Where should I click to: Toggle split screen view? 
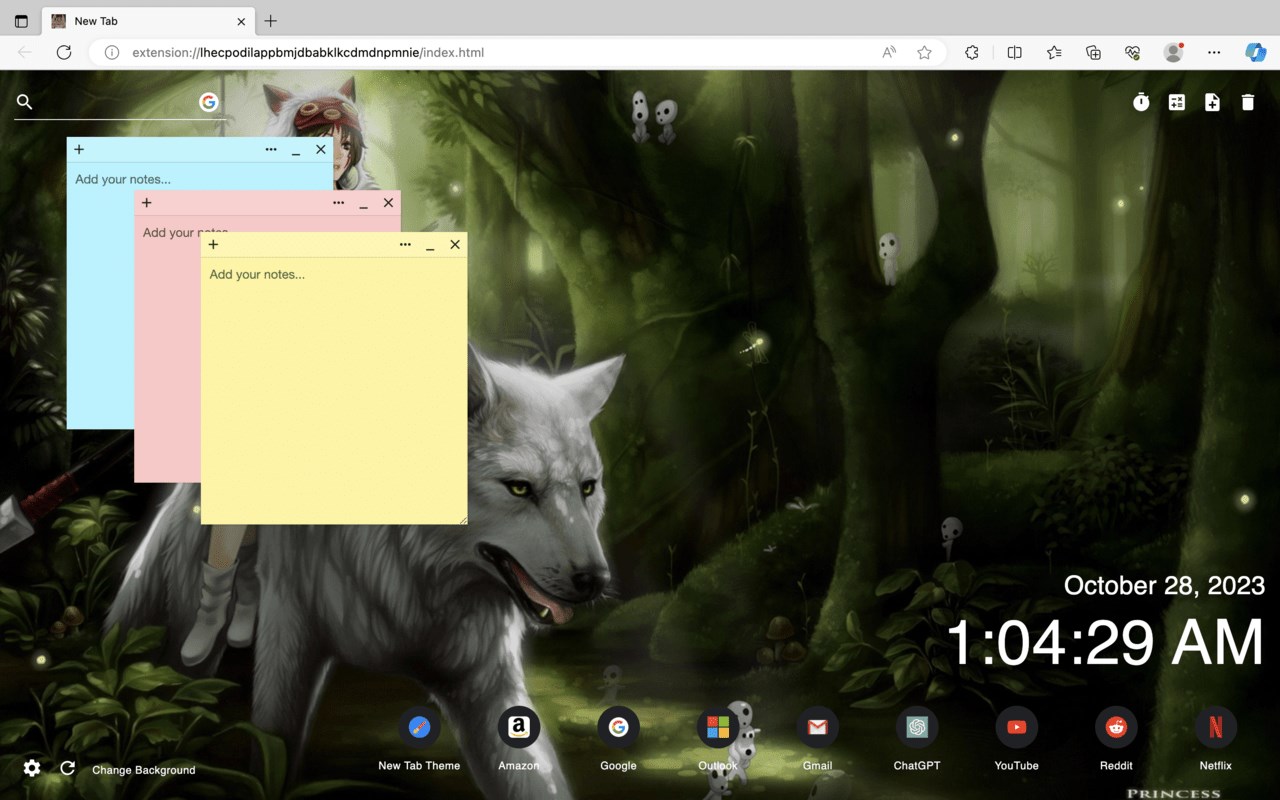[x=1014, y=52]
